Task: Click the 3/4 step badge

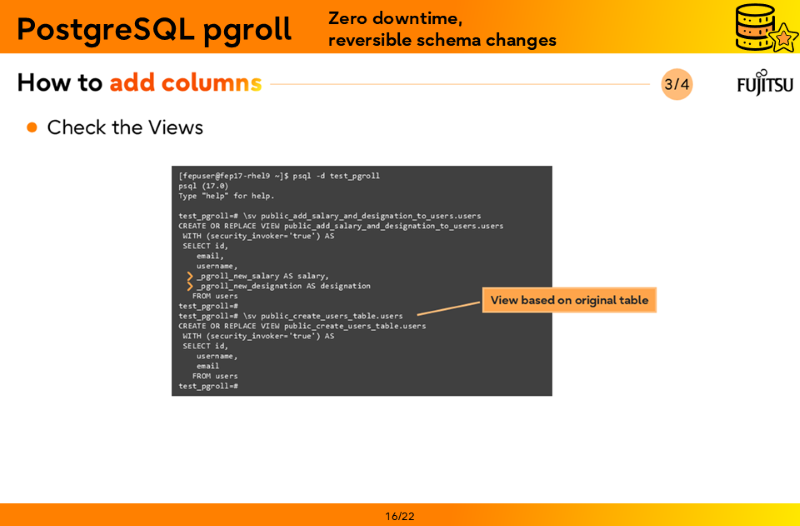Action: [677, 84]
